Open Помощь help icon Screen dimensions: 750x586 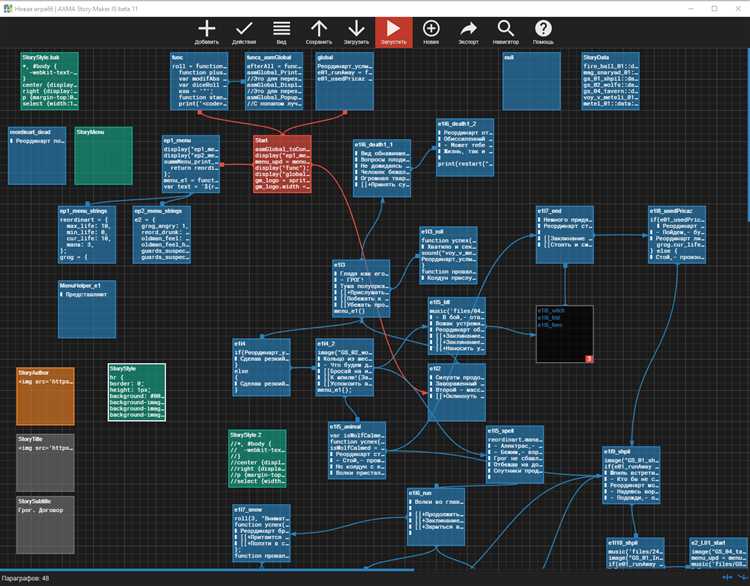(x=543, y=29)
